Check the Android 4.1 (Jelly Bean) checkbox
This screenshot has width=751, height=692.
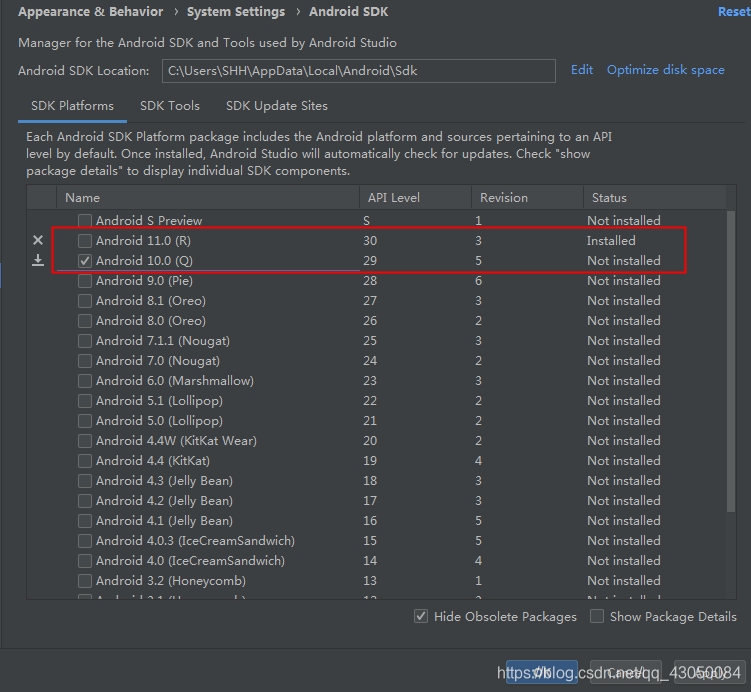tap(85, 521)
